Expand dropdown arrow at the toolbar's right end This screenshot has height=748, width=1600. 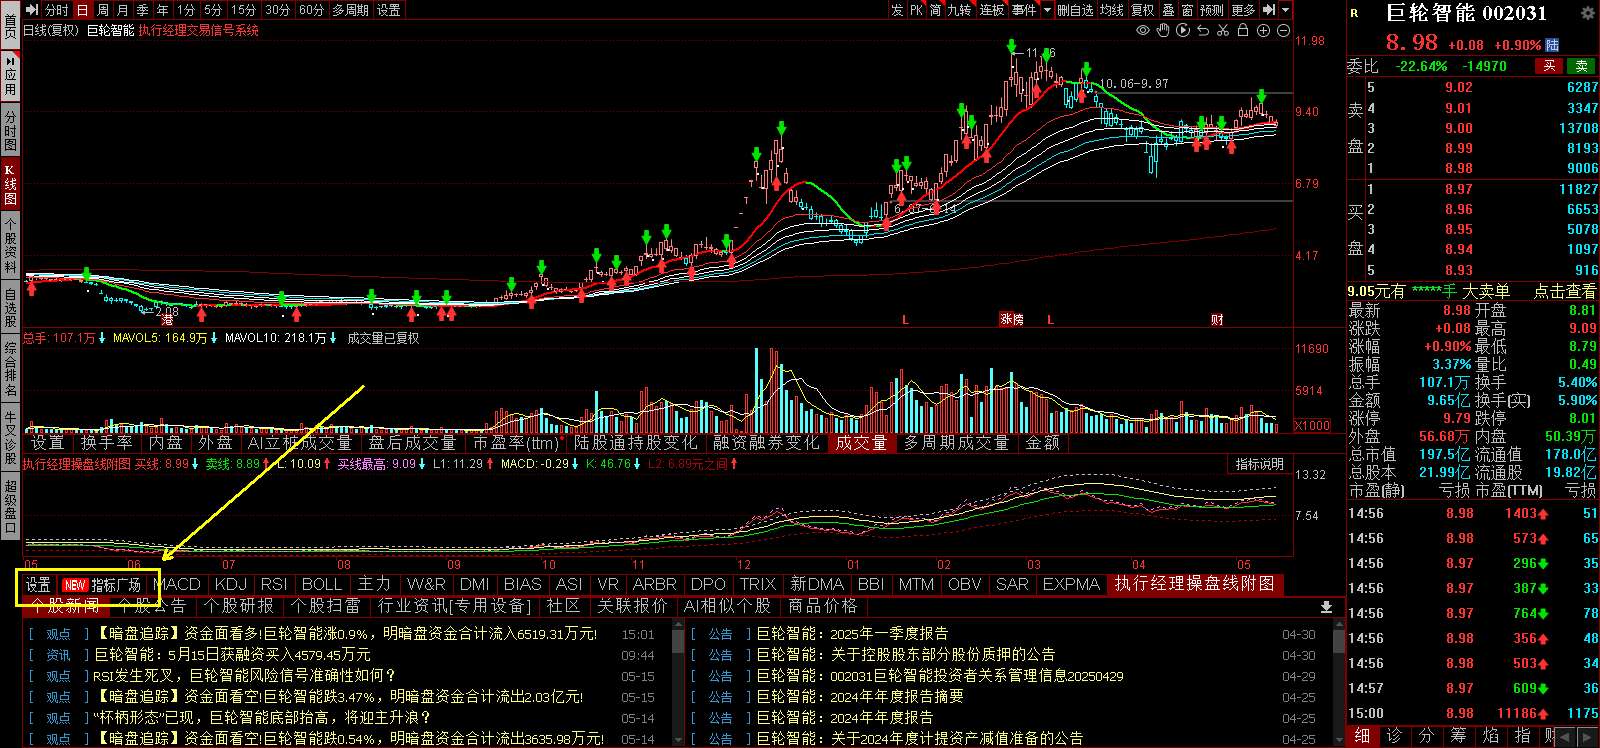tap(1286, 10)
